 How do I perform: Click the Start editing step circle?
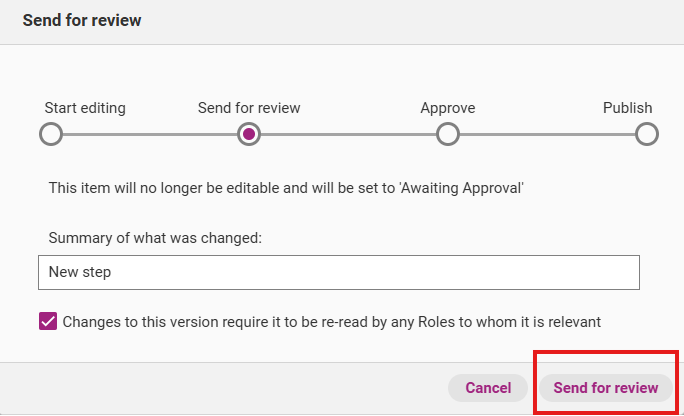[50, 134]
